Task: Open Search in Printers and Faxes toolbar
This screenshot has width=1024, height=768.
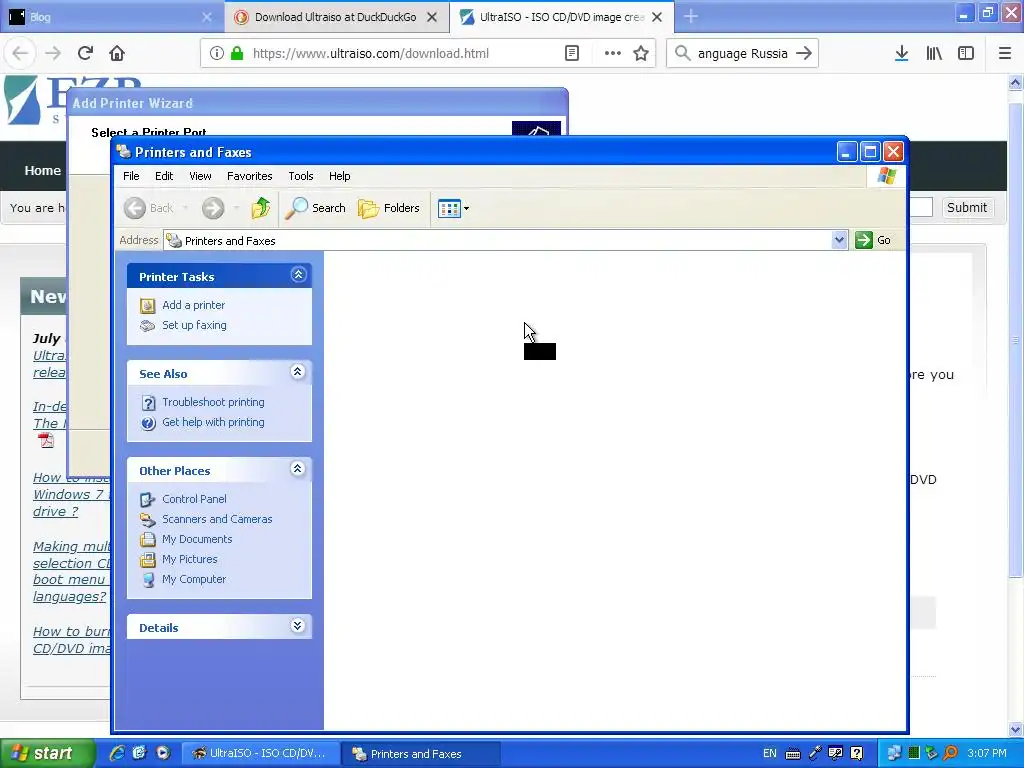Action: (x=315, y=208)
